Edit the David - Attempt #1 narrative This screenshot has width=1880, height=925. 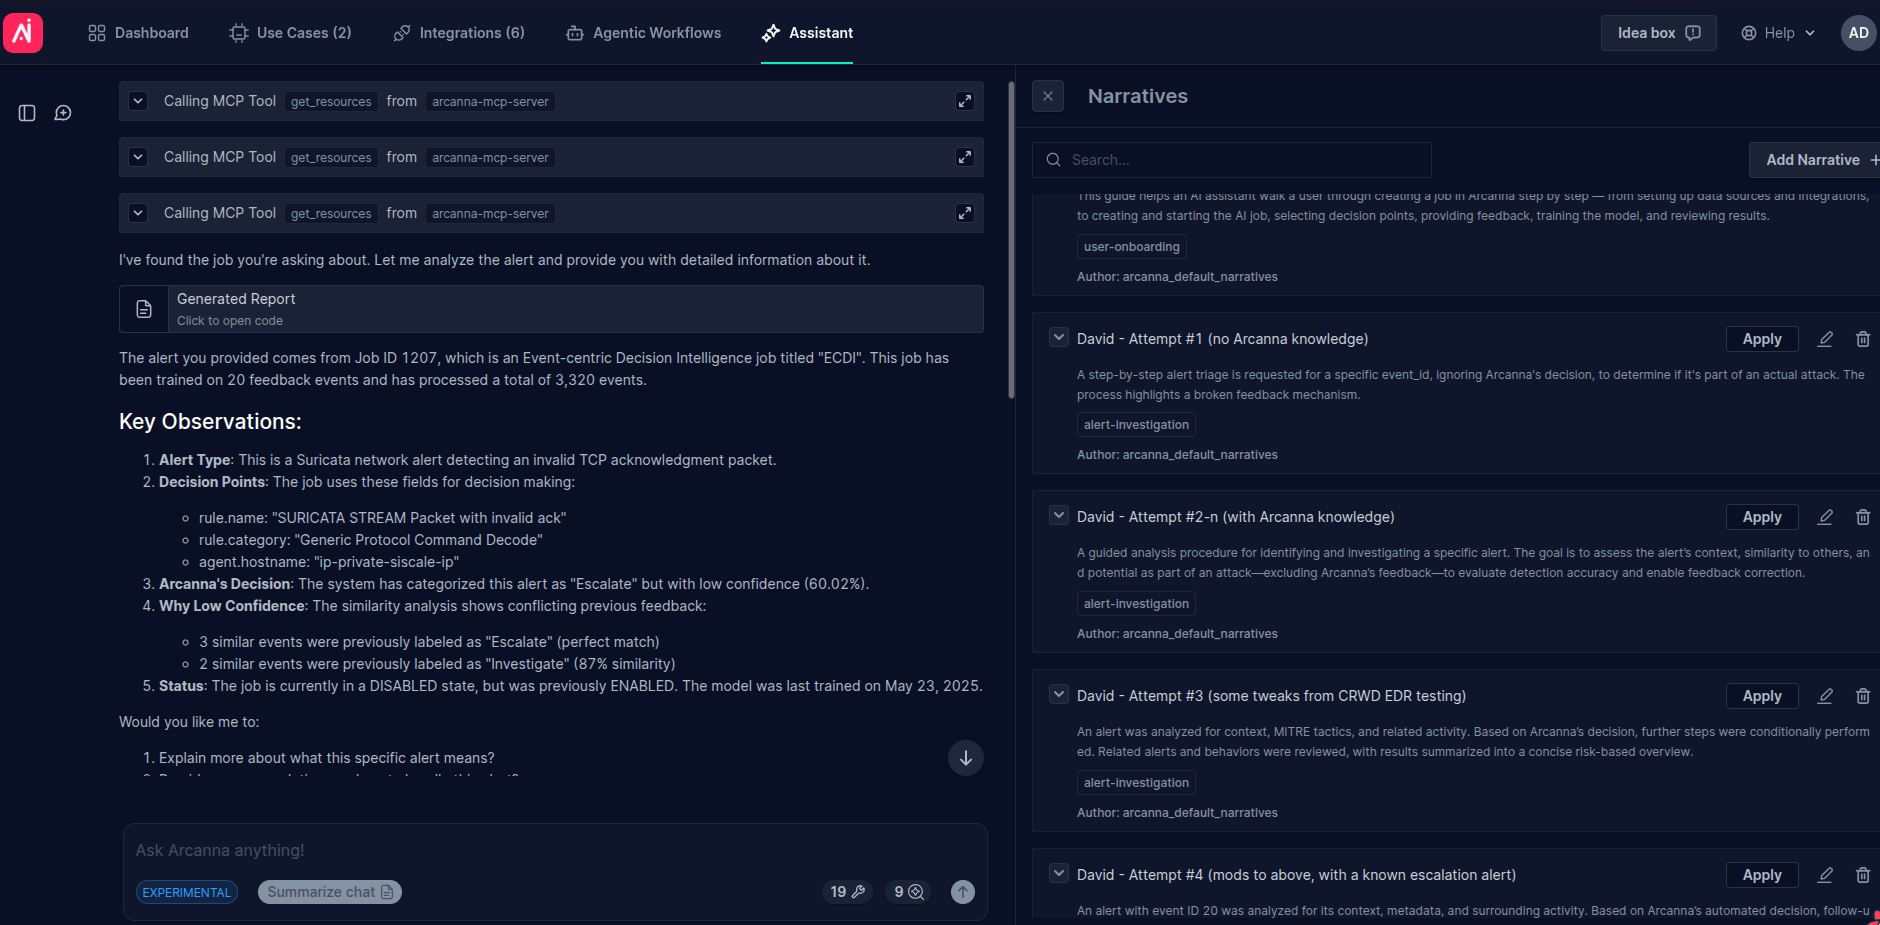(1825, 339)
